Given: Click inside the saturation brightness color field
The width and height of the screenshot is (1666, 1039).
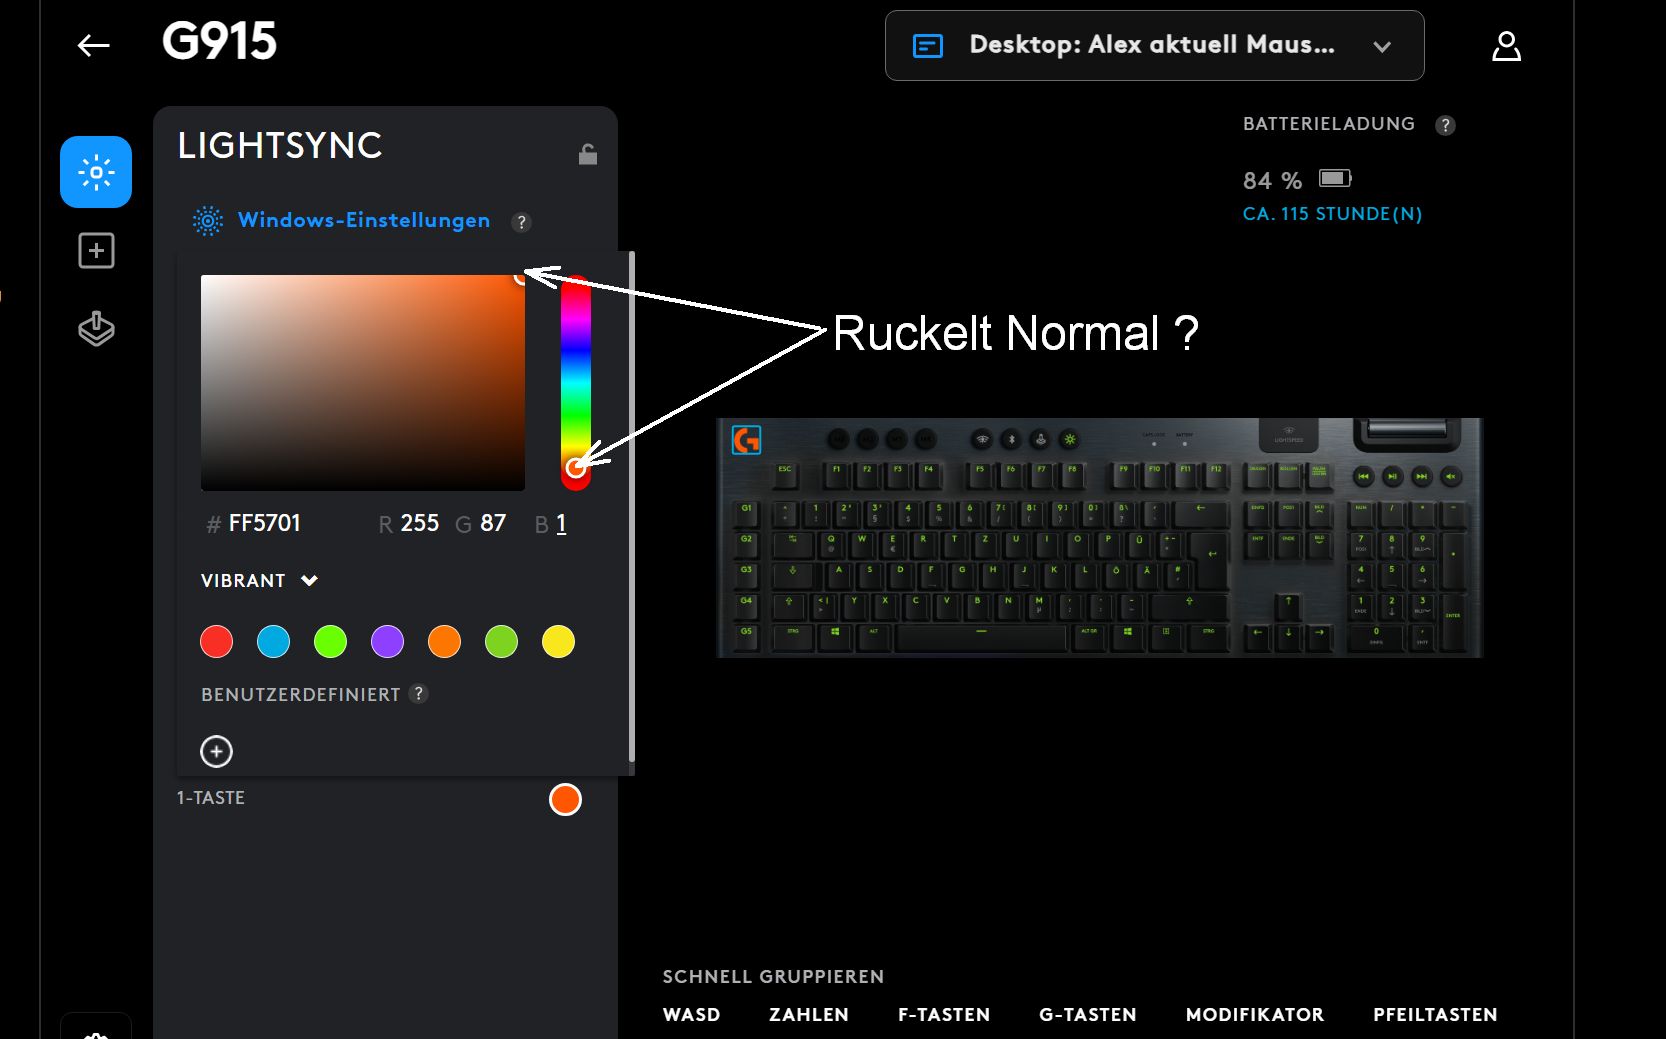Looking at the screenshot, I should (x=363, y=383).
